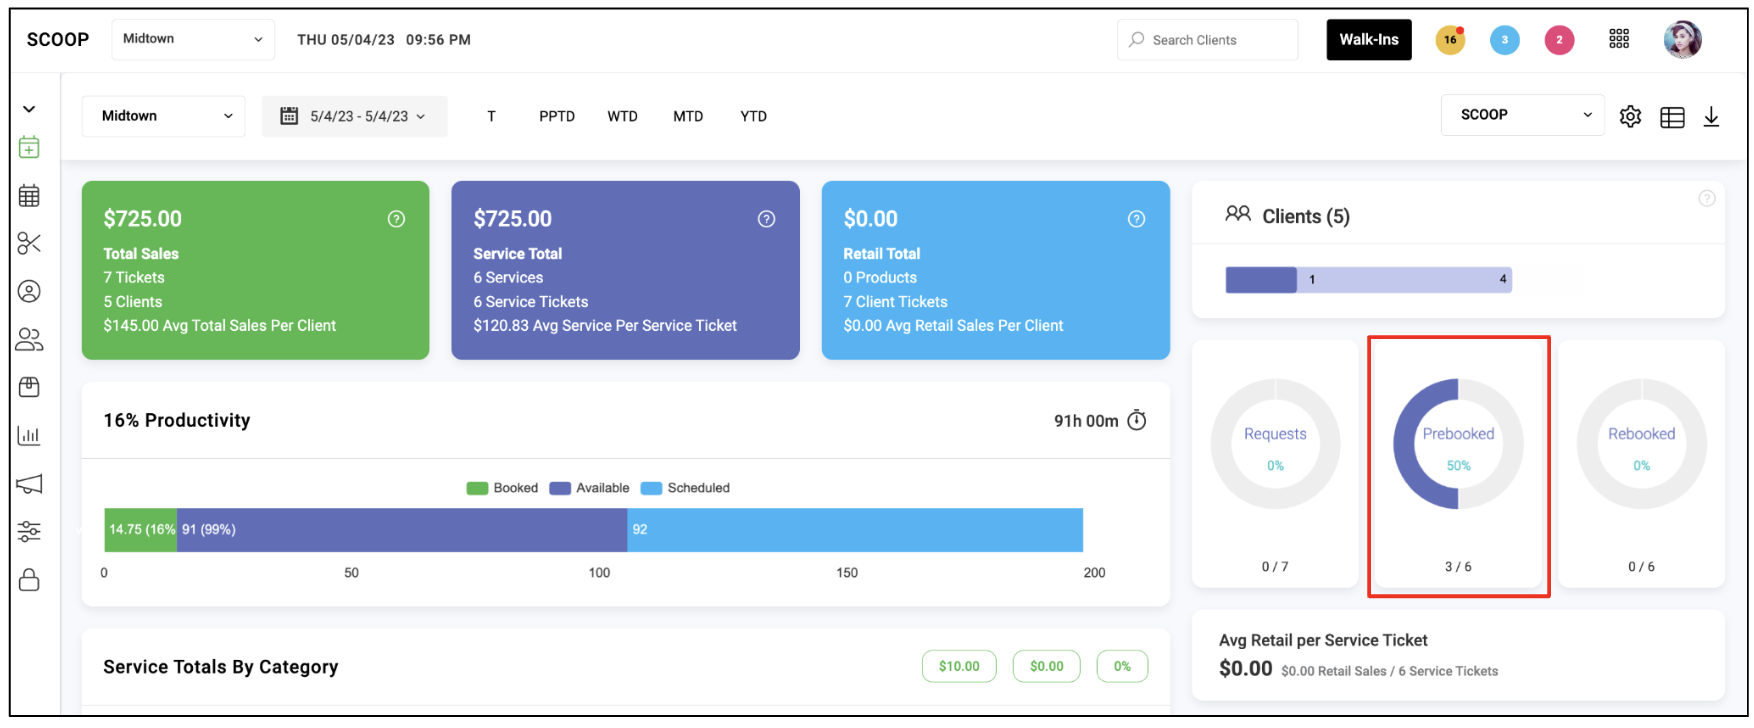
Task: Open the 5/4/23 date range picker
Action: [x=354, y=116]
